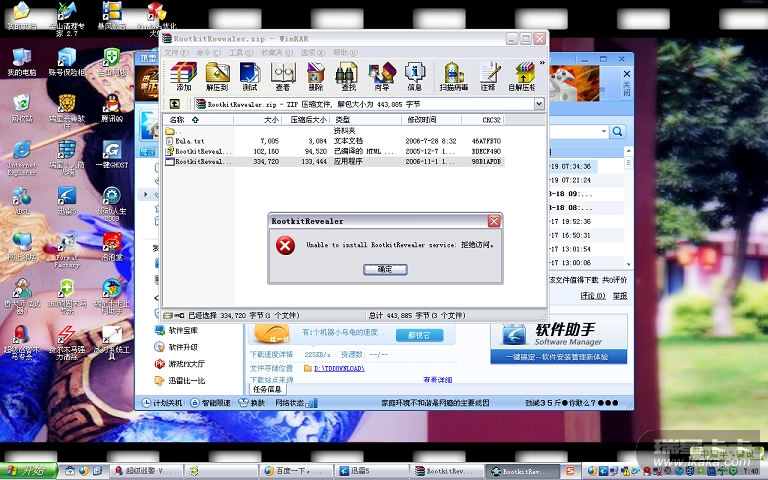Click the 开始 Start button on taskbar
Screen dimensions: 768x480
pyautogui.click(x=29, y=471)
